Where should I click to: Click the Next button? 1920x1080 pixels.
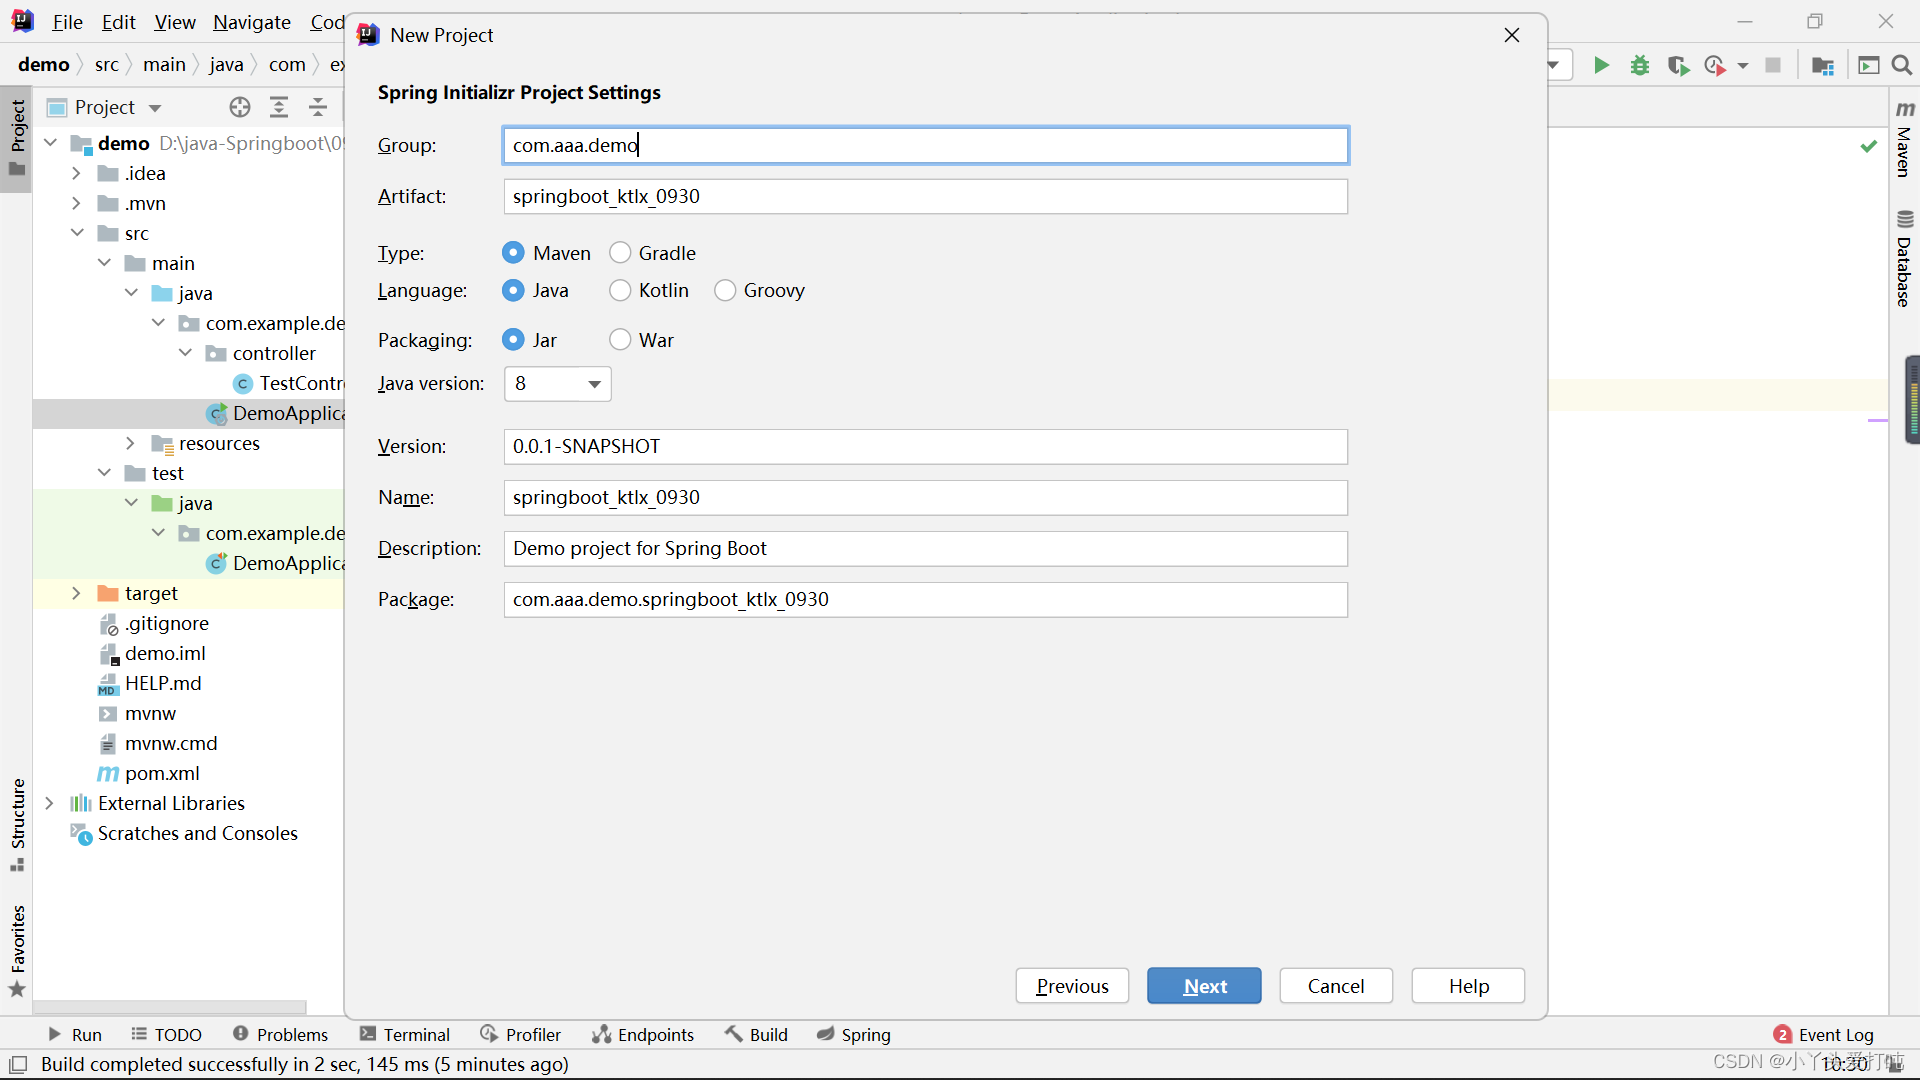coord(1204,986)
